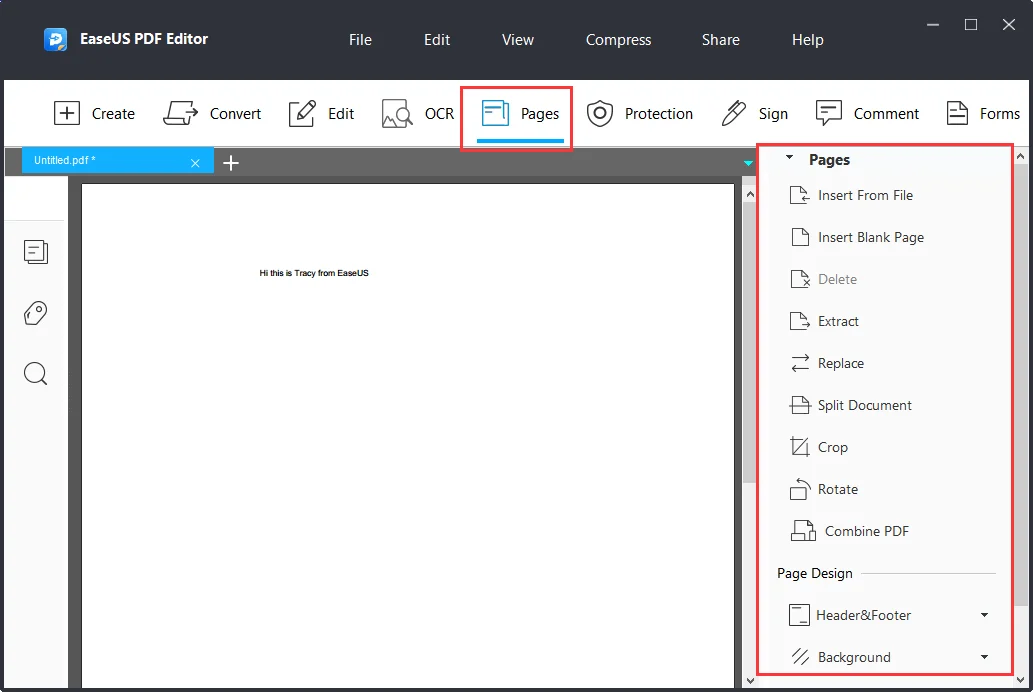Click the text 'Hi this is Tracy from EaseUS'
1033x692 pixels.
pos(314,273)
